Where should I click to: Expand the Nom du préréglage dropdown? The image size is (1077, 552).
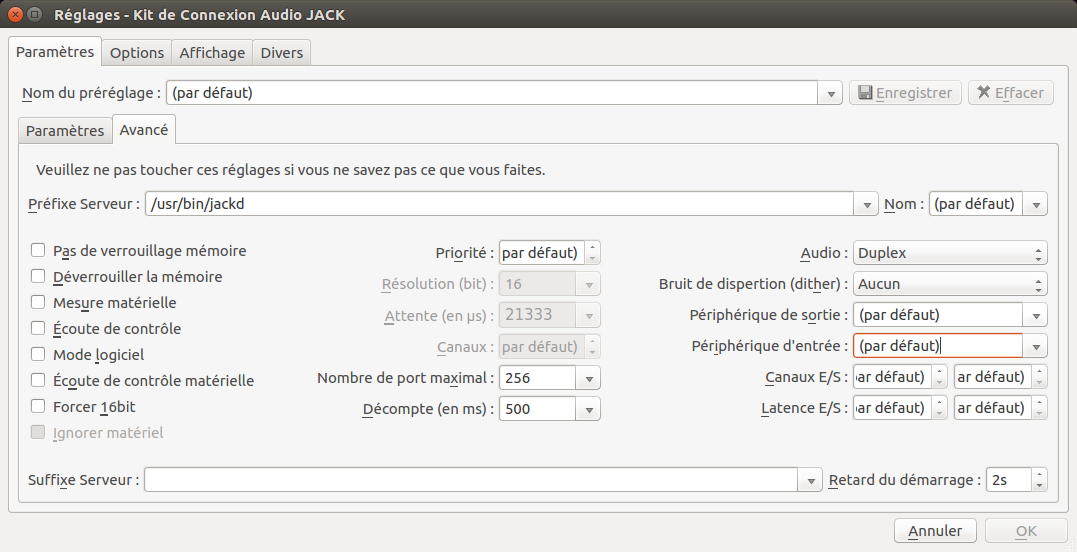tap(831, 94)
